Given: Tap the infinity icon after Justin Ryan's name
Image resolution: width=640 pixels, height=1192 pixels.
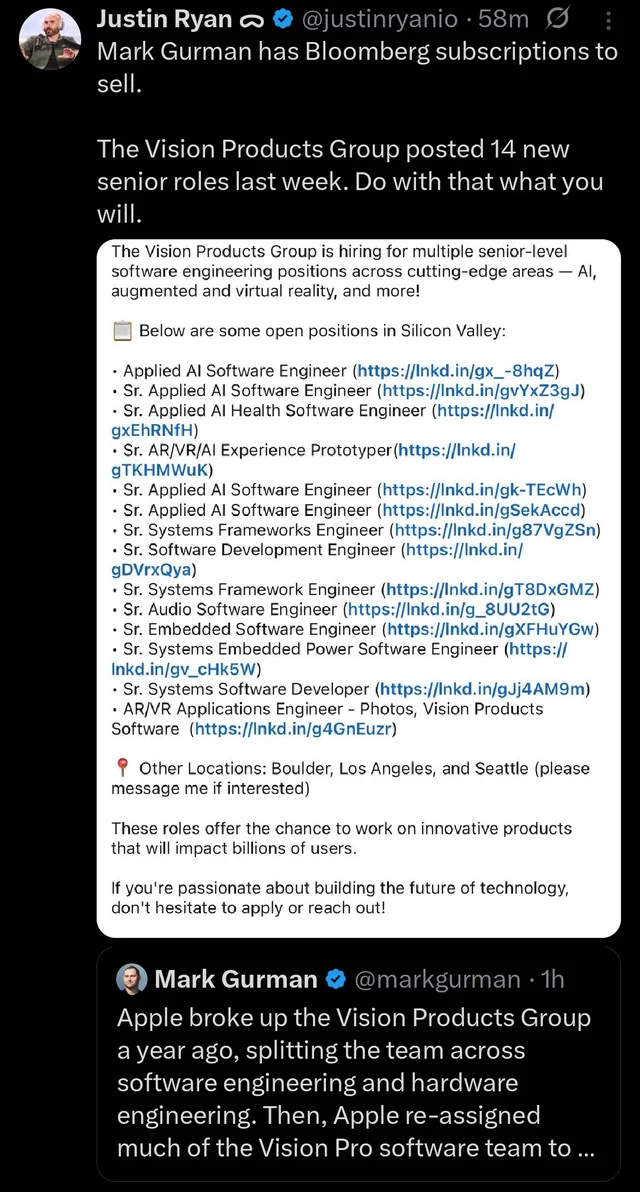Looking at the screenshot, I should pyautogui.click(x=252, y=21).
